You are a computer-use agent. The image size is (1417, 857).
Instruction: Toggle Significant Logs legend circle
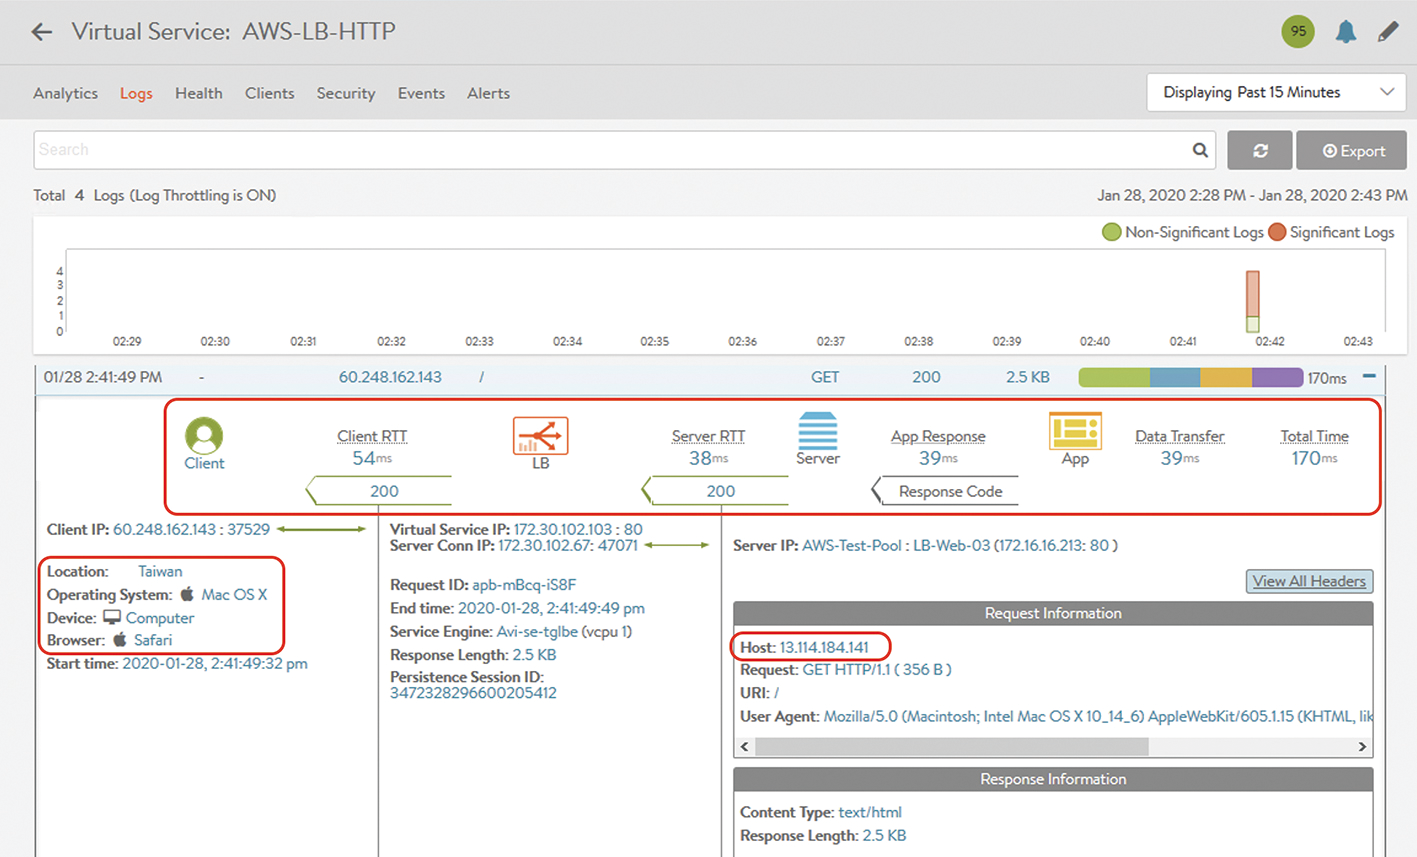pos(1277,232)
